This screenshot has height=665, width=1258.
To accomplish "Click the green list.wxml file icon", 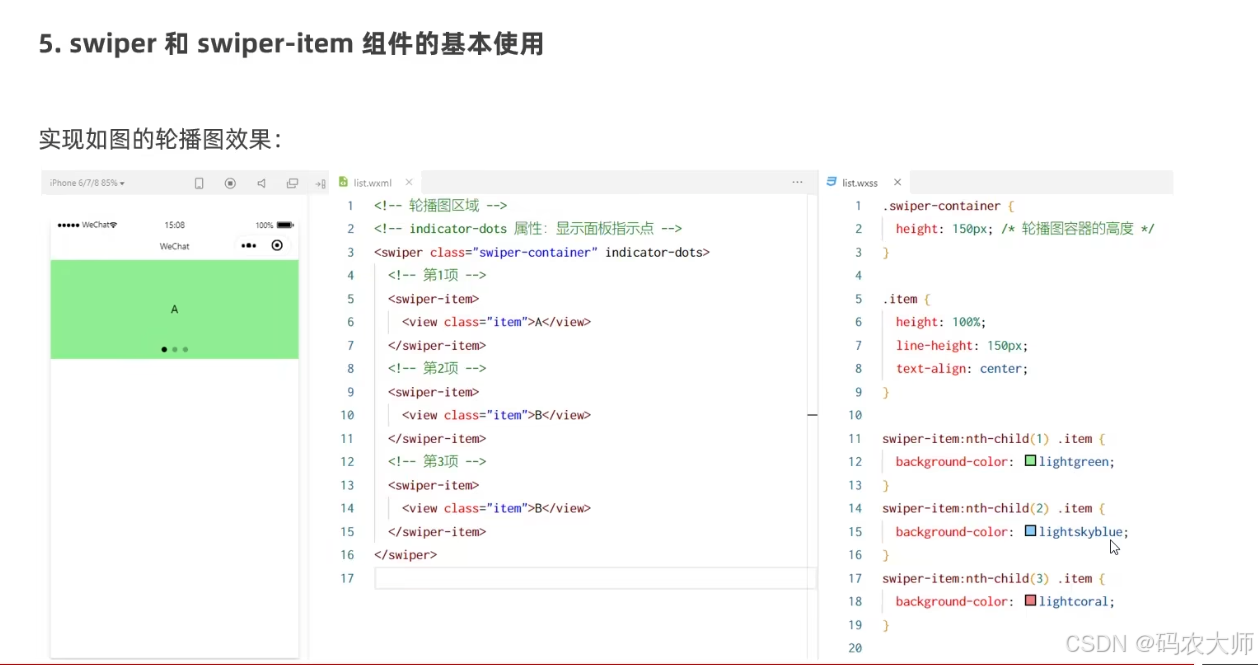I will (x=343, y=182).
